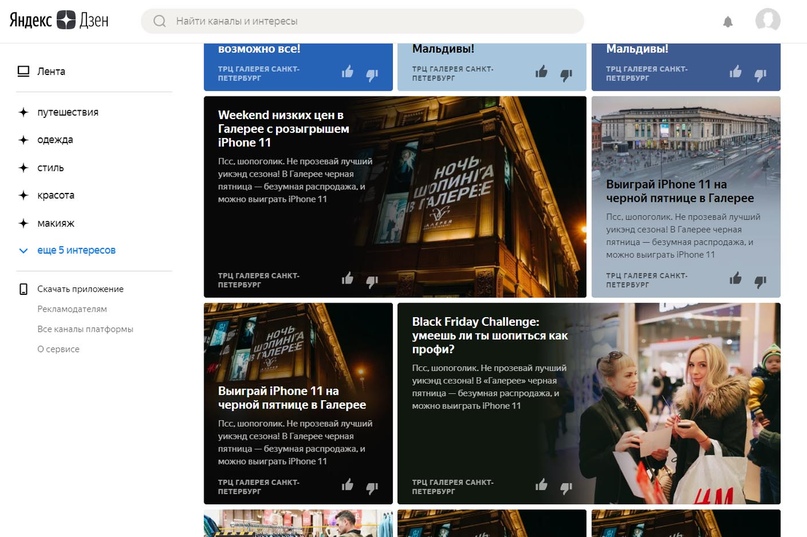Click the Лента laptop icon
The height and width of the screenshot is (537, 807).
coord(24,72)
